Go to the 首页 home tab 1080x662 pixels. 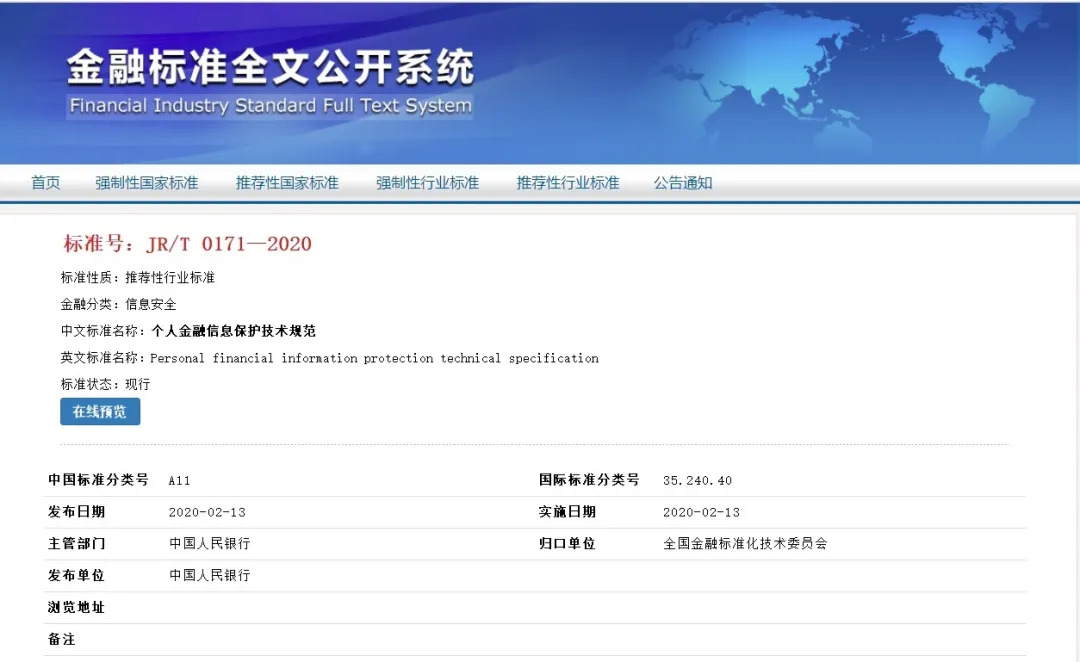point(46,183)
